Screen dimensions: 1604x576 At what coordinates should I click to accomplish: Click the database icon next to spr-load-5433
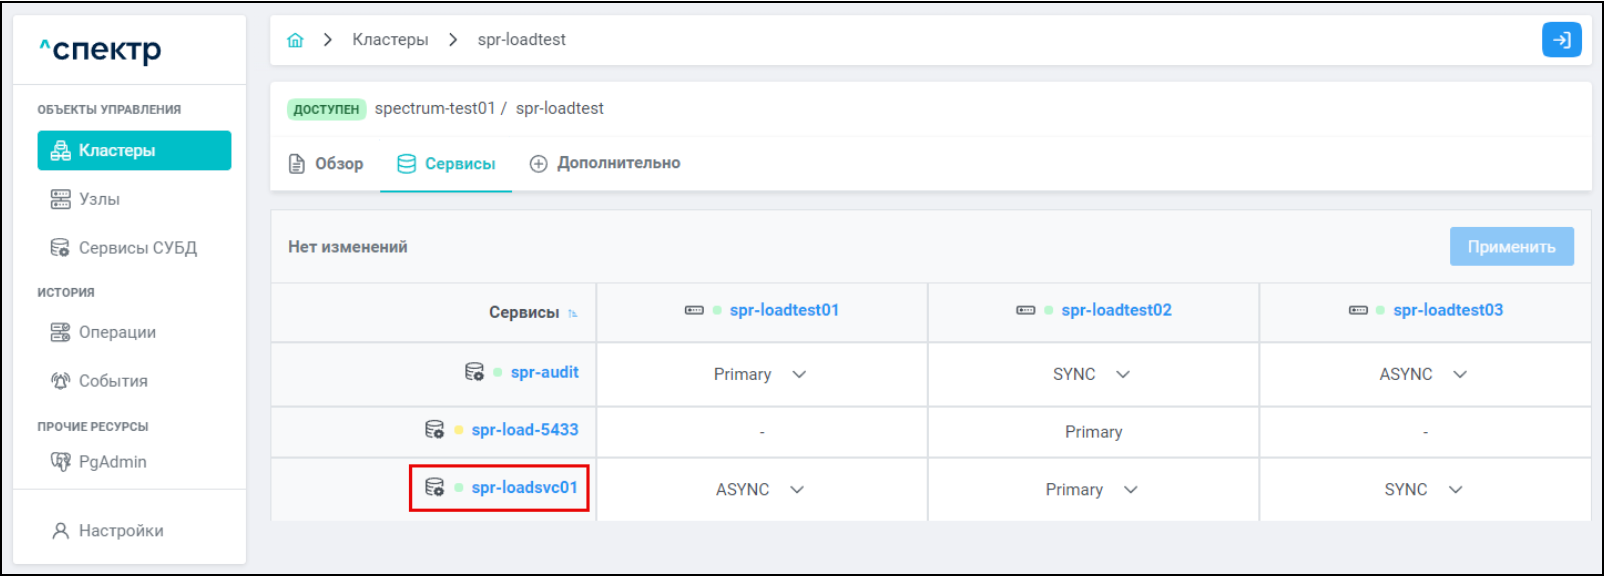(x=435, y=430)
